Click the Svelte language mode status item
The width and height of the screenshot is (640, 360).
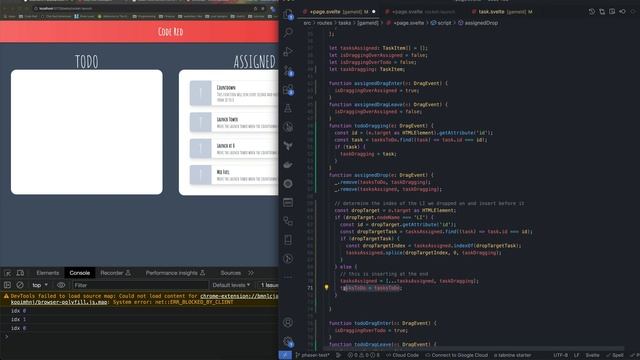tap(592, 355)
